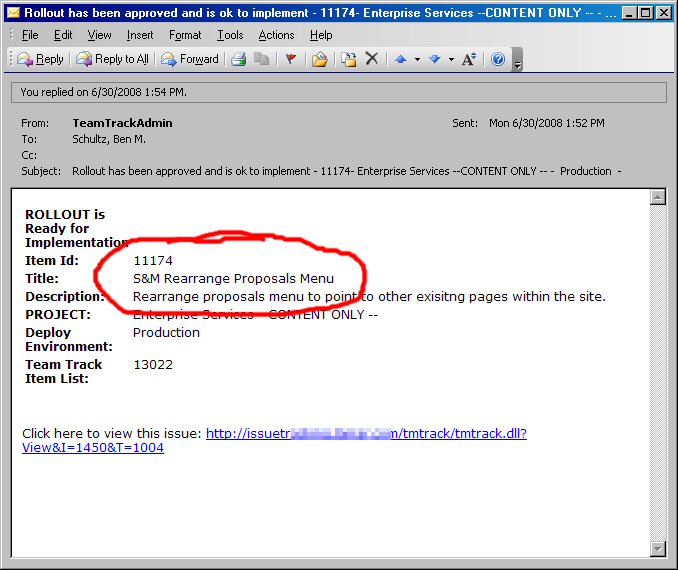The width and height of the screenshot is (678, 570).
Task: Click the 'You replied on' info bar
Action: pyautogui.click(x=338, y=92)
